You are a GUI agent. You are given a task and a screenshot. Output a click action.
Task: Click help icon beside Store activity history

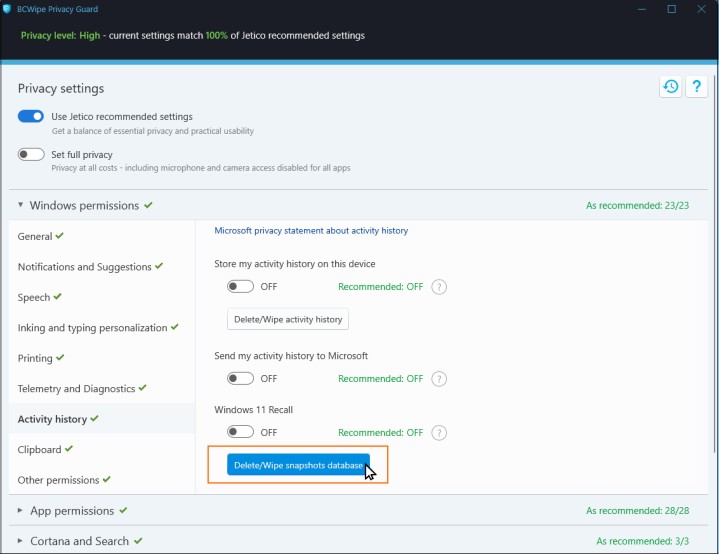tap(439, 287)
